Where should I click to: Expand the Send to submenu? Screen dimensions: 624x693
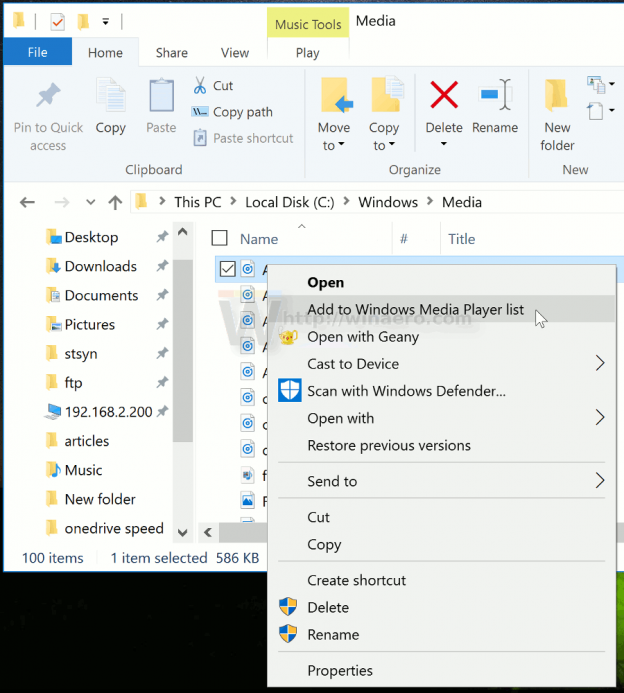[600, 480]
